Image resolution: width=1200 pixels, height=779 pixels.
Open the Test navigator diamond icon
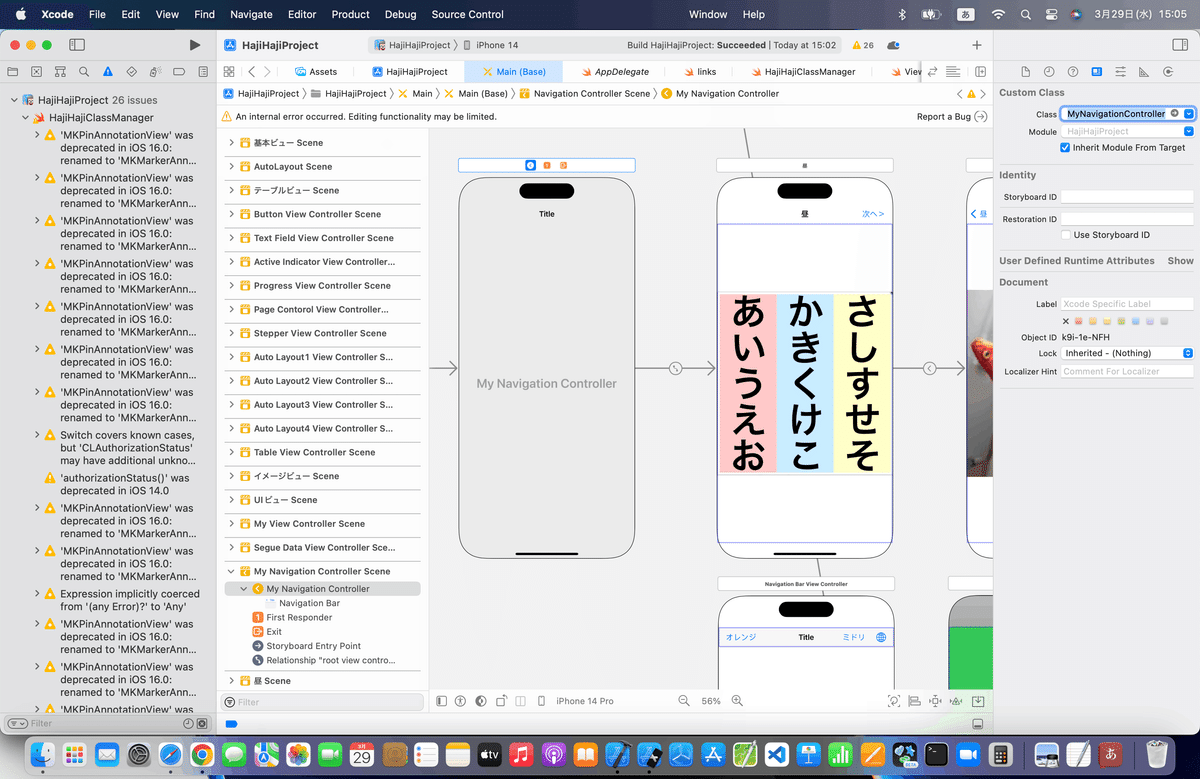(133, 72)
